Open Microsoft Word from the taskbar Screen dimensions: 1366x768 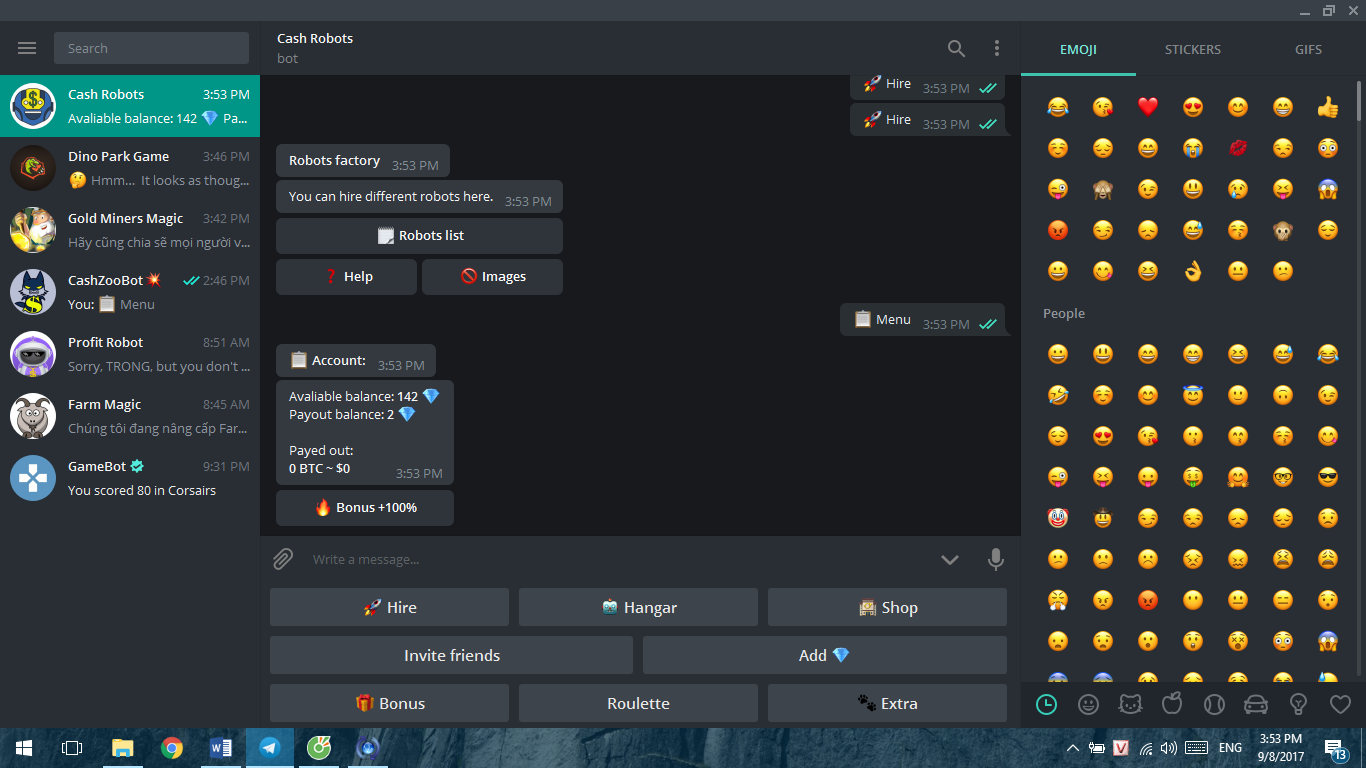[x=221, y=747]
